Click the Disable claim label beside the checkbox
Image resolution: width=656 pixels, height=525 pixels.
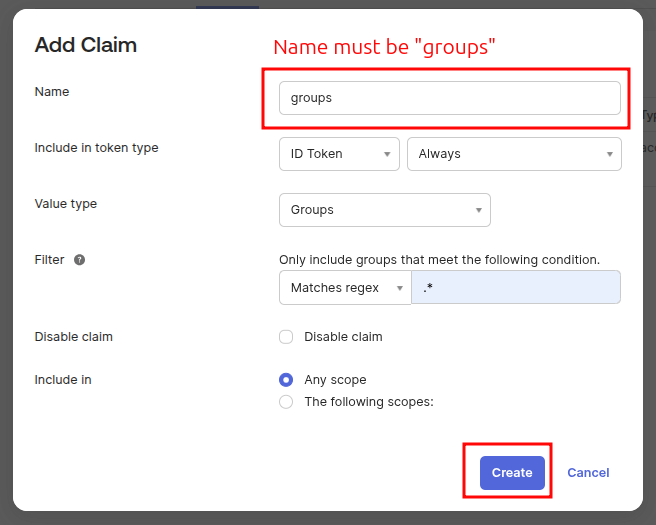pos(343,337)
